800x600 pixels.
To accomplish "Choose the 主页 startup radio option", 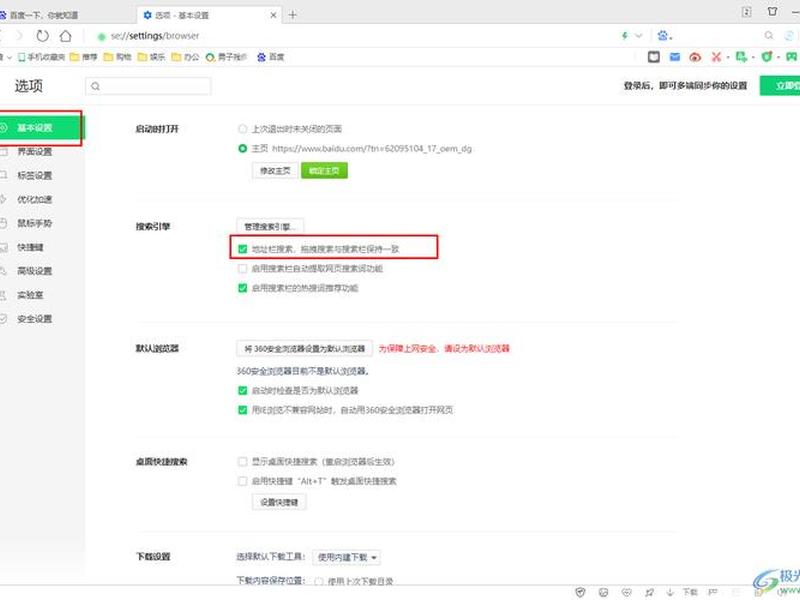I will (x=243, y=148).
